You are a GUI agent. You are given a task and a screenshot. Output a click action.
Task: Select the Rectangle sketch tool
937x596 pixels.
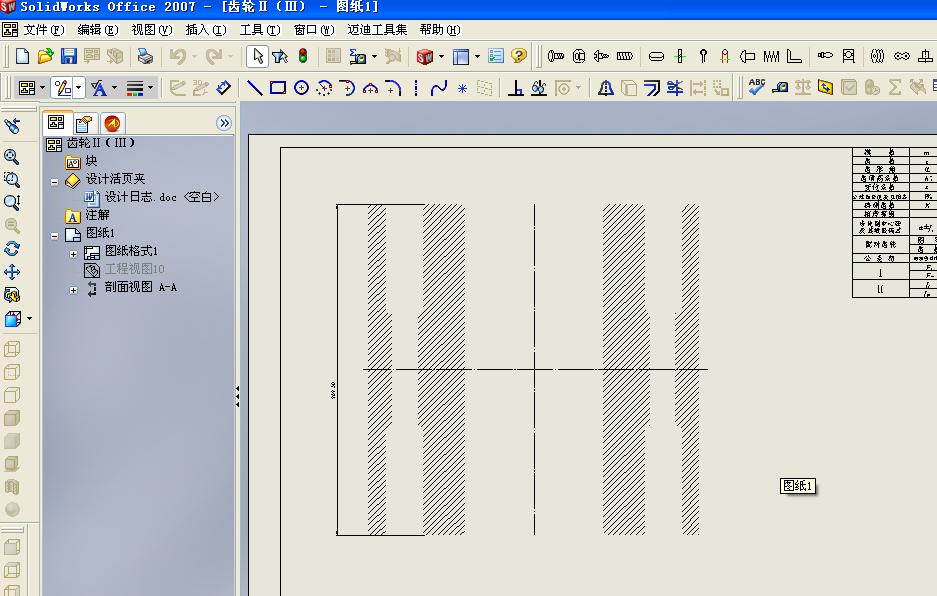pos(278,88)
